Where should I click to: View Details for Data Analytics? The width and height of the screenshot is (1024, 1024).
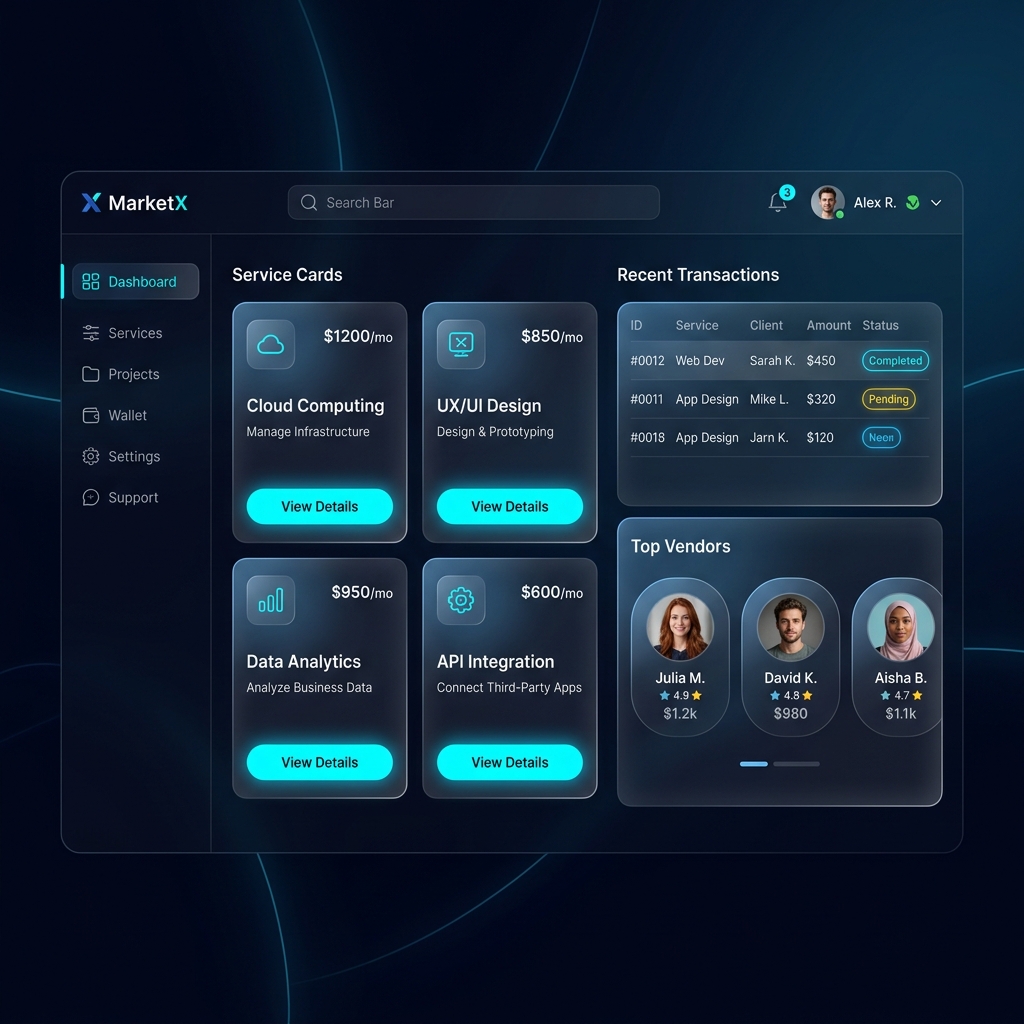[320, 762]
